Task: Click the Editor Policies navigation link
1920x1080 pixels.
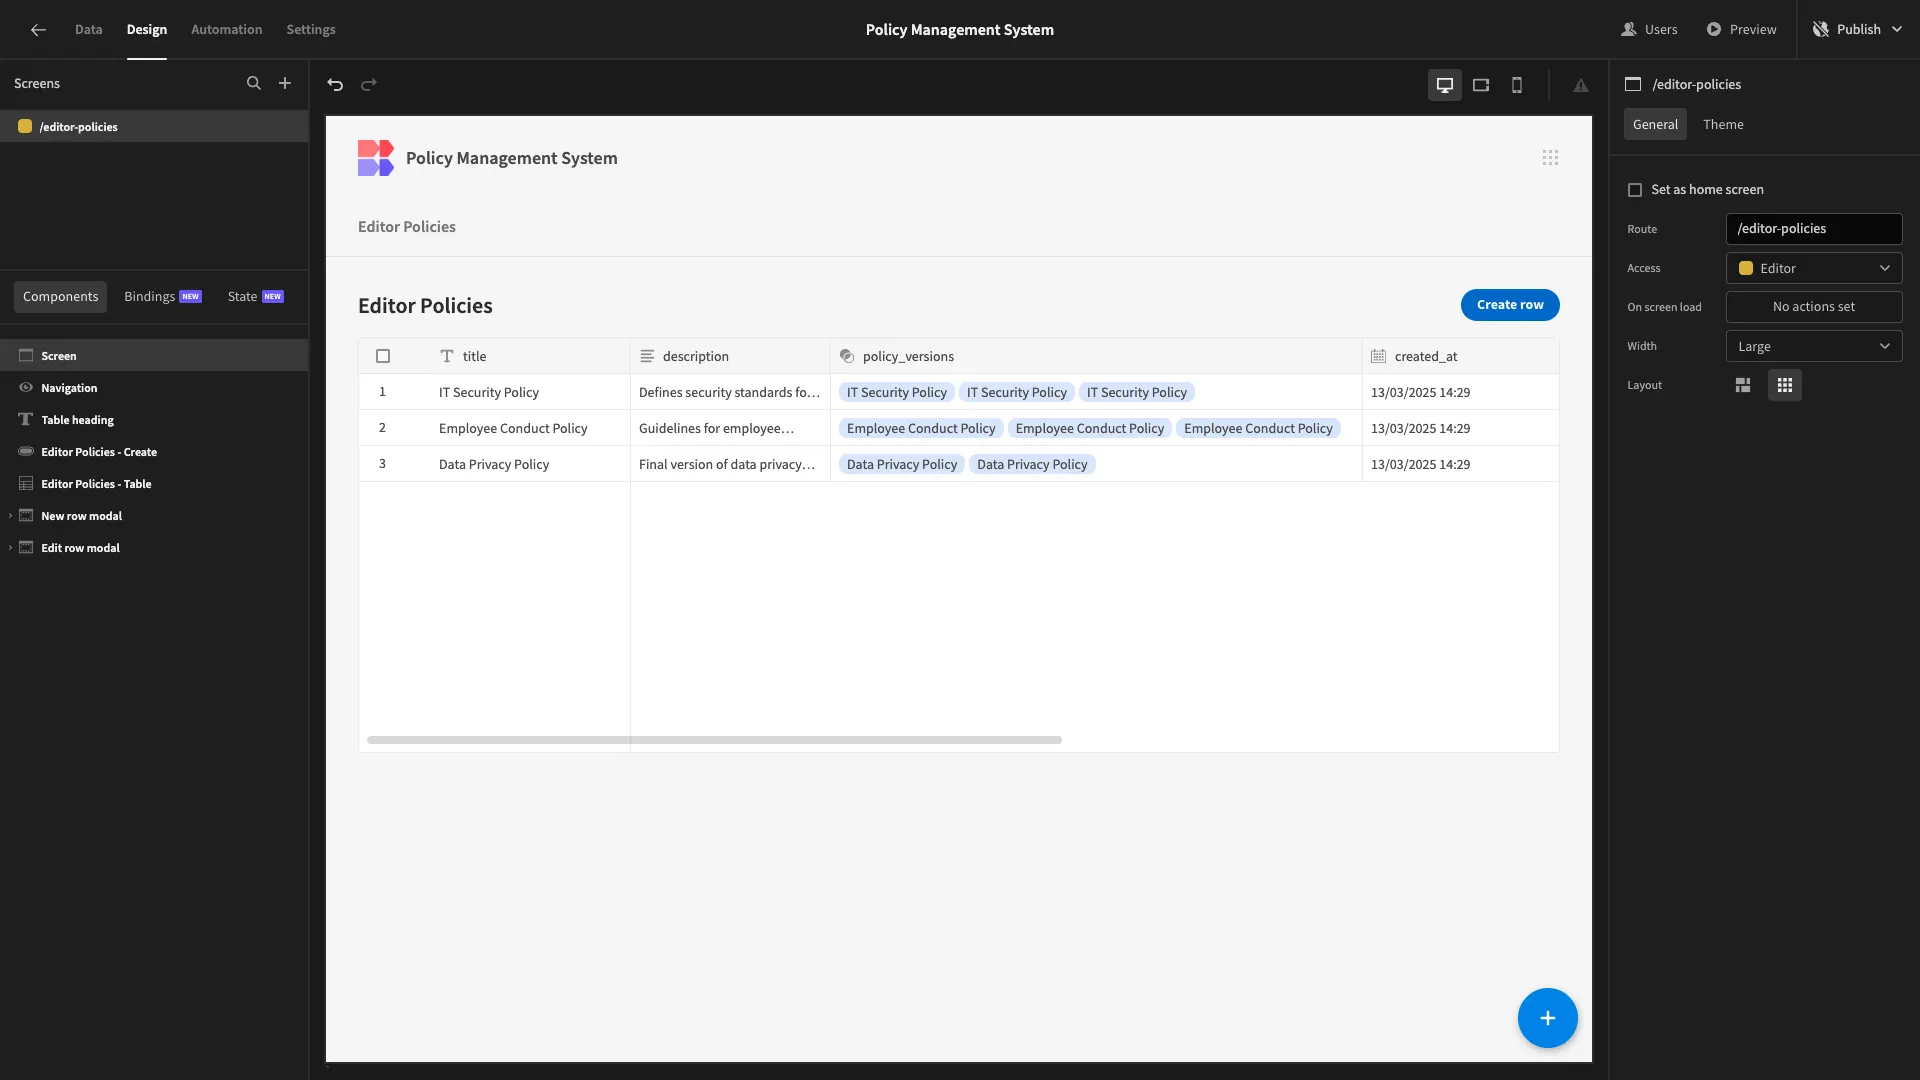Action: click(x=407, y=227)
